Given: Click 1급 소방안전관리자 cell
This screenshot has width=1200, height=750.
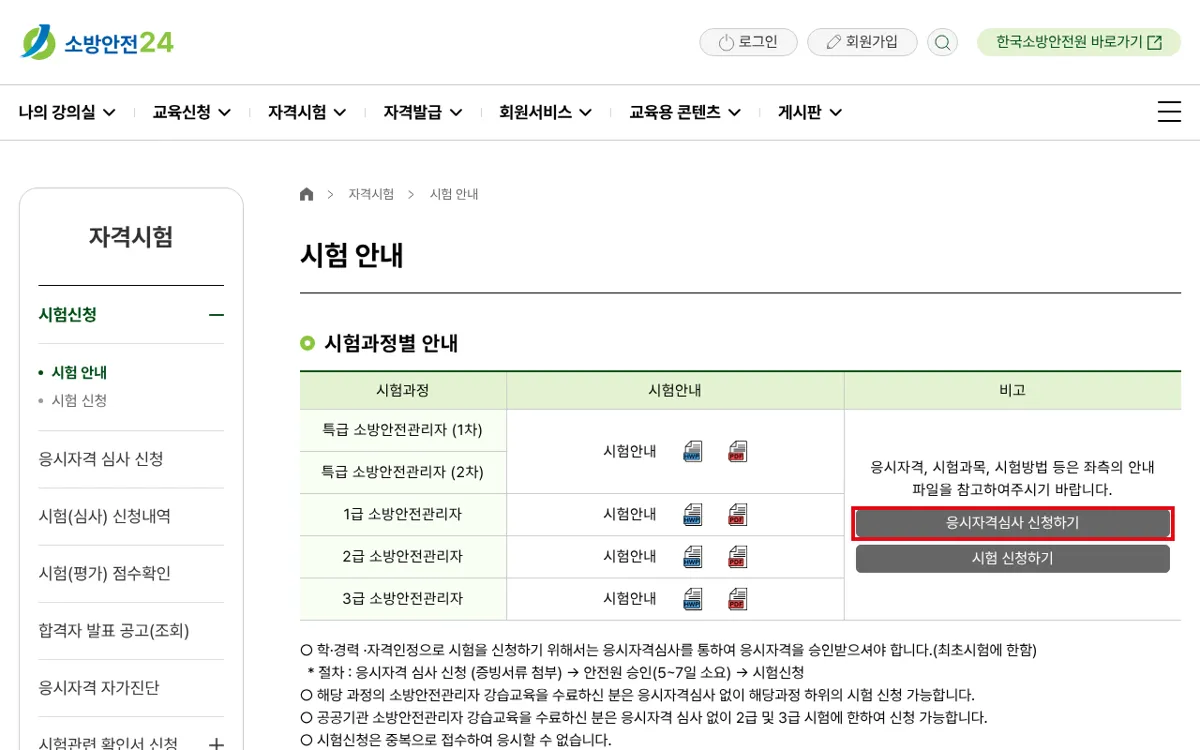Looking at the screenshot, I should tap(402, 514).
